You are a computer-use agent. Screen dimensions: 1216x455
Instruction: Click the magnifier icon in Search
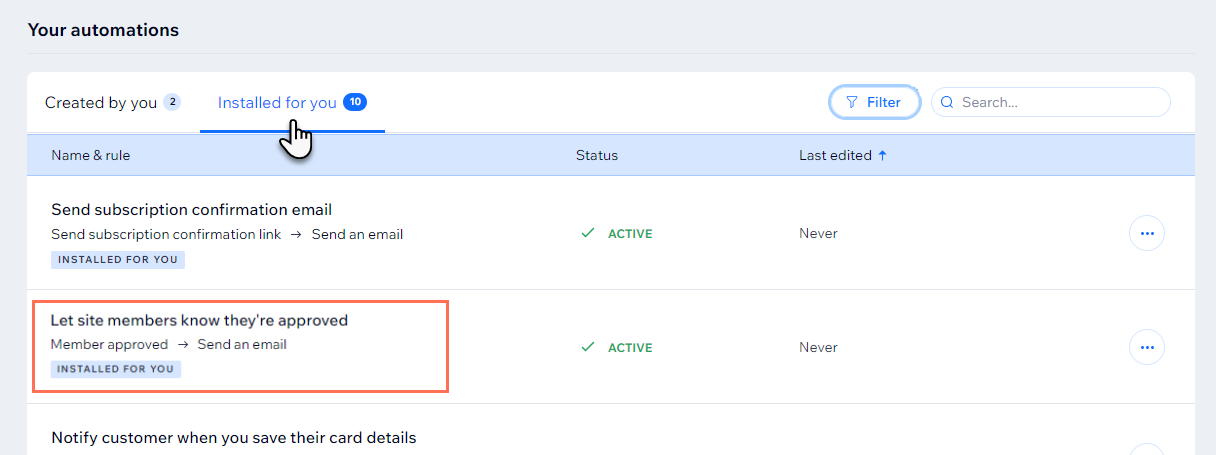[x=947, y=102]
